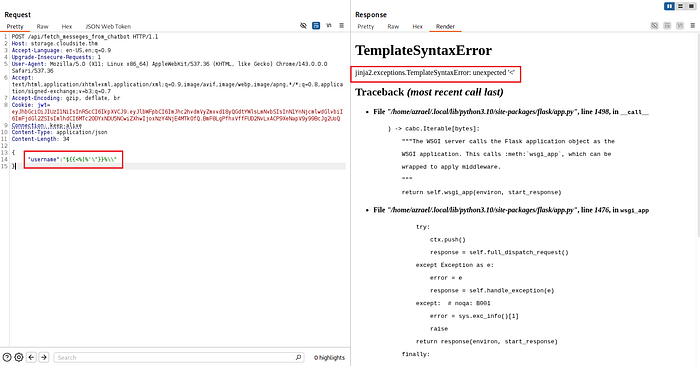The image size is (700, 366).
Task: Switch to top-bottom layout view
Action: pyautogui.click(x=680, y=6)
